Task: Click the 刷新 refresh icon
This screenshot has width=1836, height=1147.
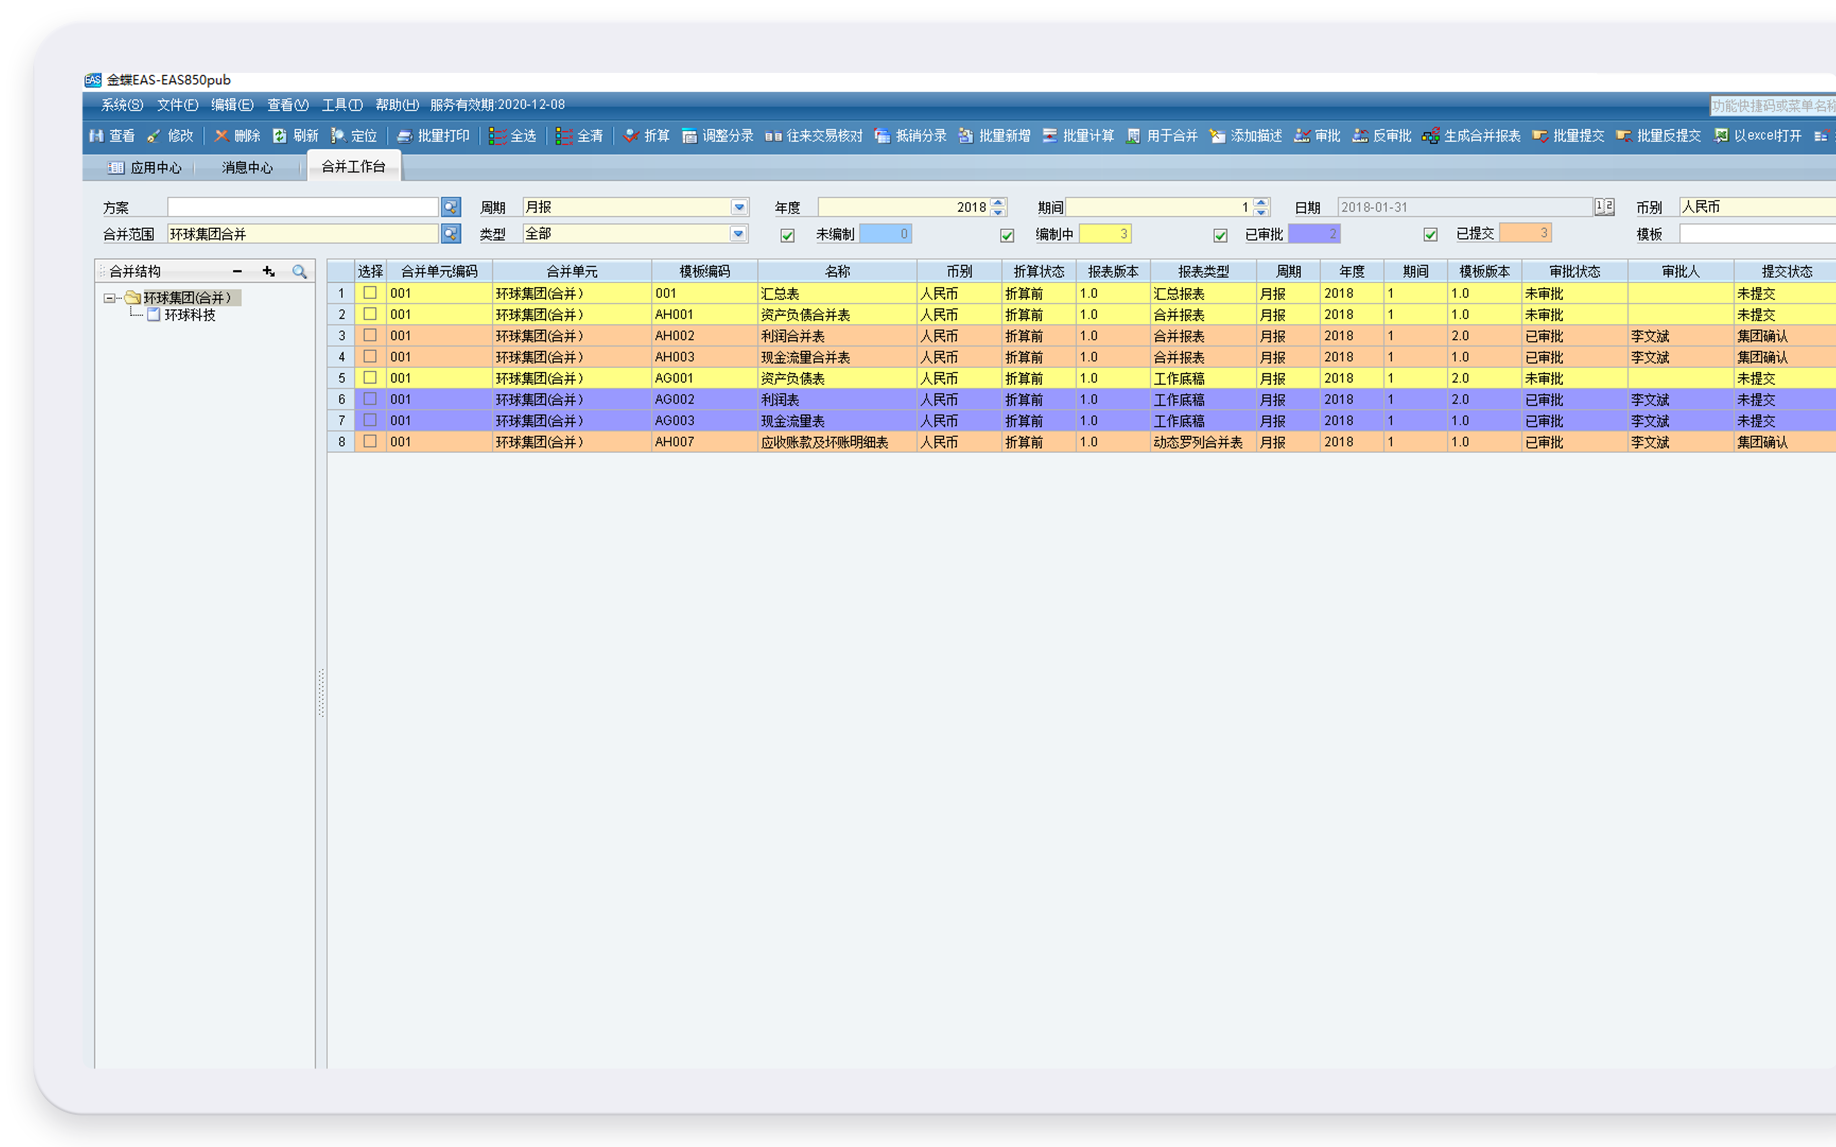Action: tap(280, 136)
